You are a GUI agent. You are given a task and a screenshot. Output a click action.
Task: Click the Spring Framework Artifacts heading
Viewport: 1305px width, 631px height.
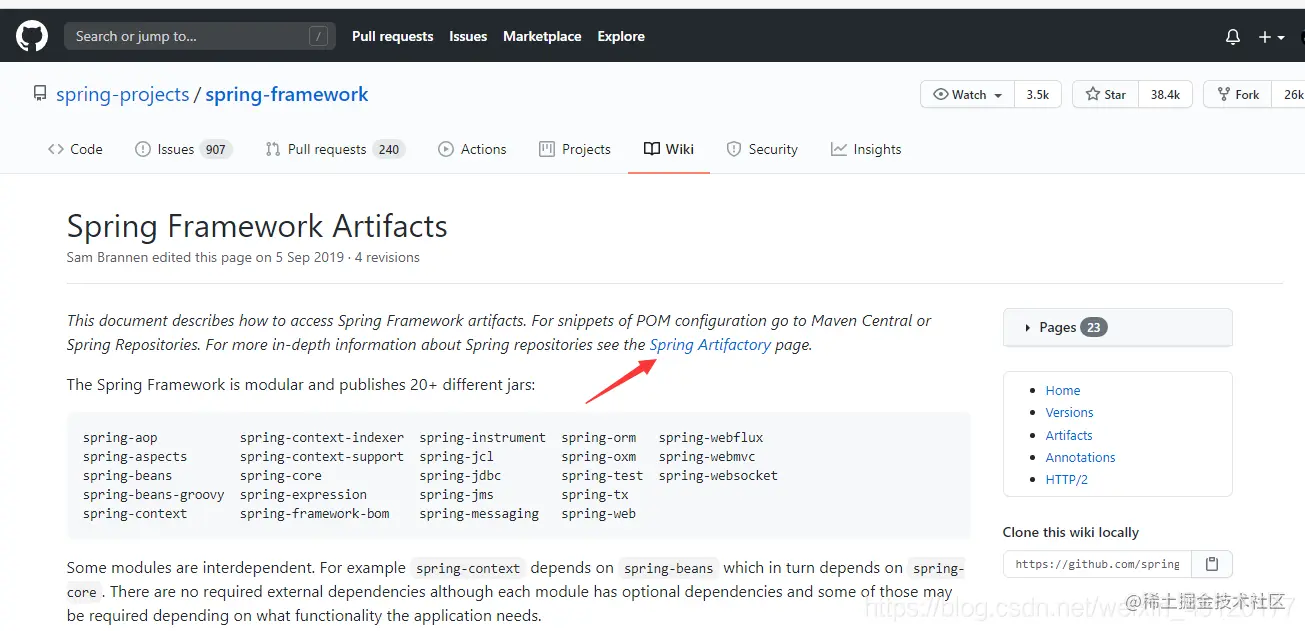257,226
